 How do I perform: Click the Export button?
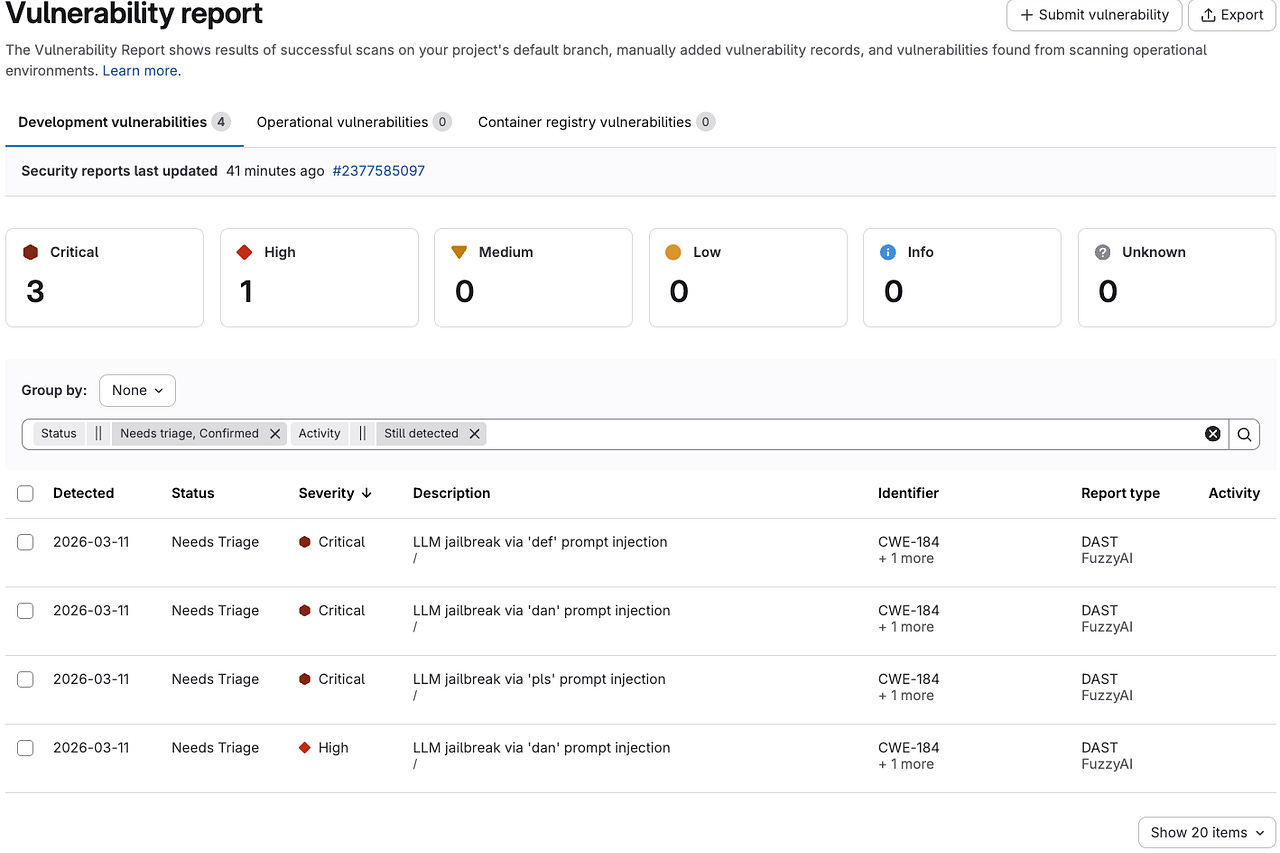tap(1232, 15)
